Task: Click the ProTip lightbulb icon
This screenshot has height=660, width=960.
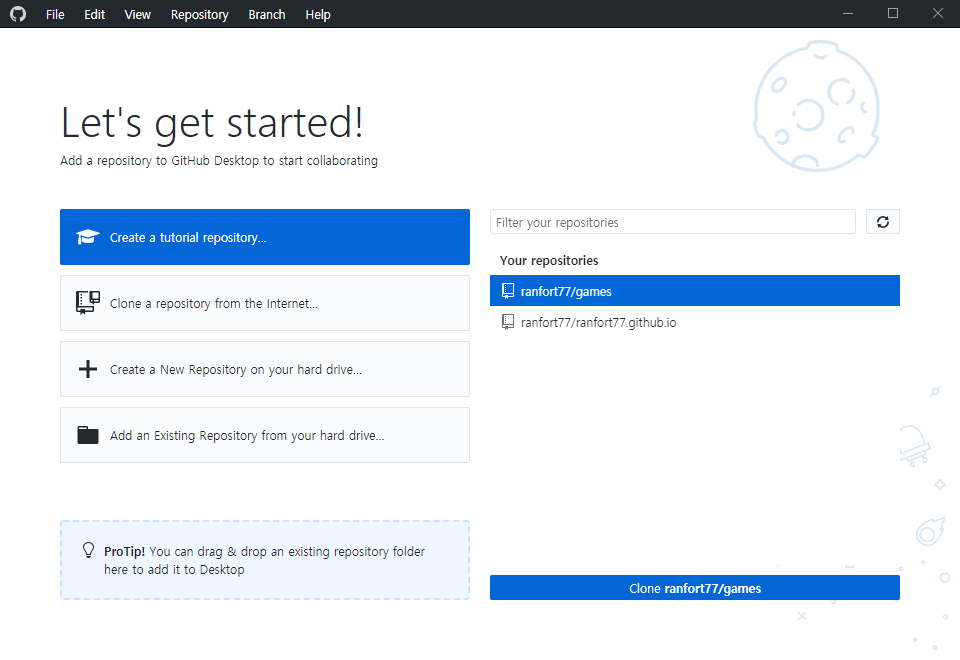Action: click(88, 550)
